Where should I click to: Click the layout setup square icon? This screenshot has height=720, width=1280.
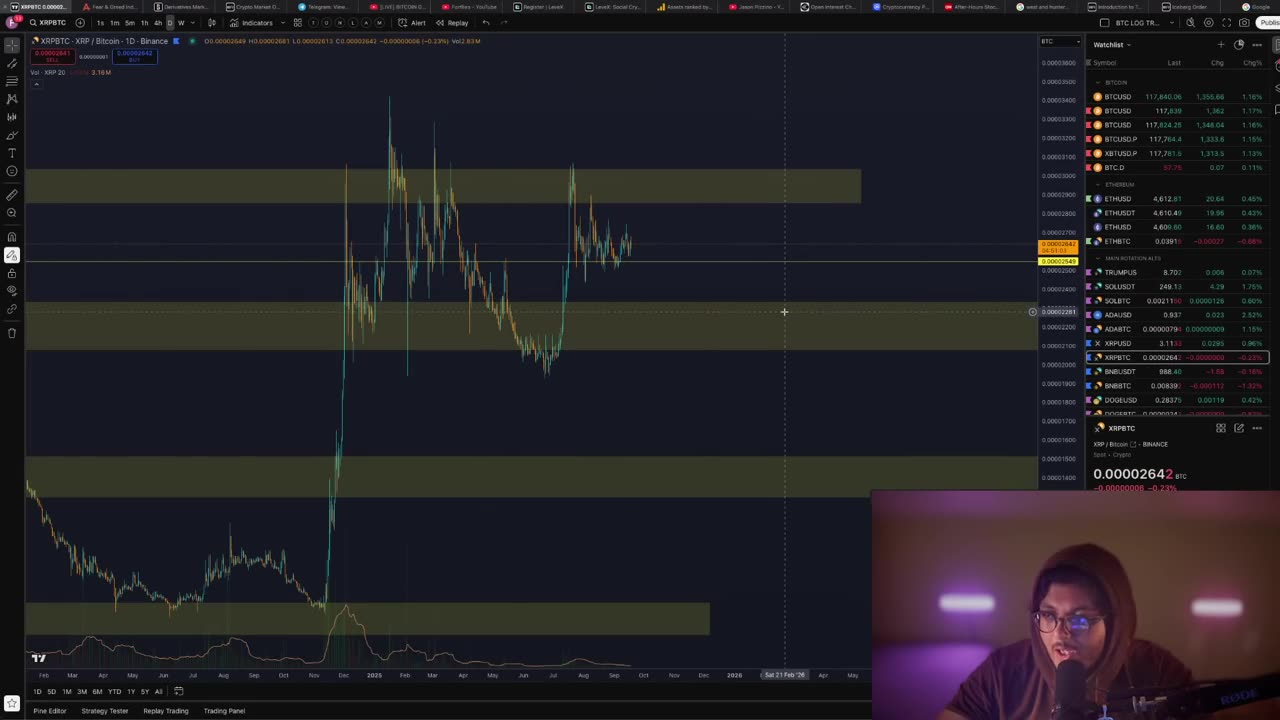click(x=1104, y=23)
